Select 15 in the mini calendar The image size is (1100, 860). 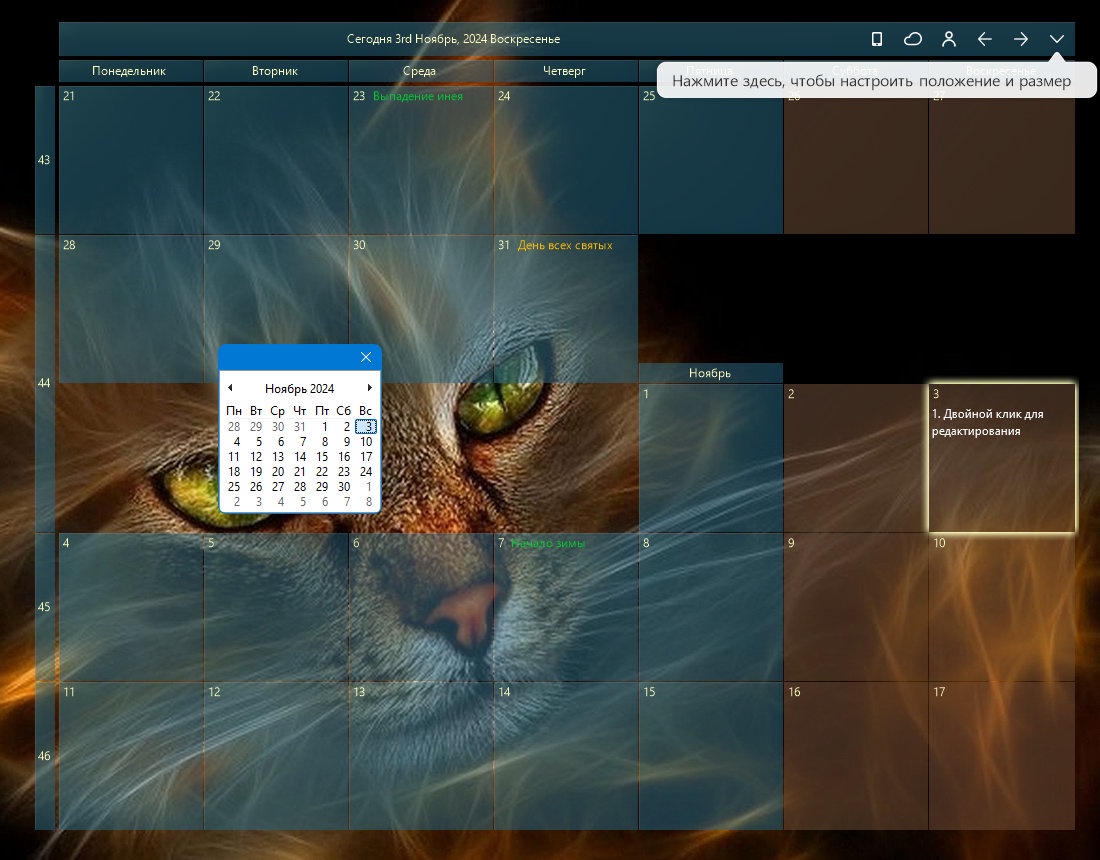pyautogui.click(x=322, y=457)
